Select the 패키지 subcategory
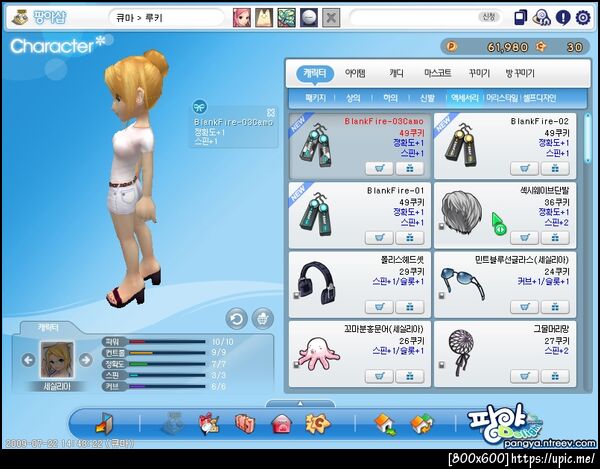This screenshot has height=469, width=600. (315, 98)
